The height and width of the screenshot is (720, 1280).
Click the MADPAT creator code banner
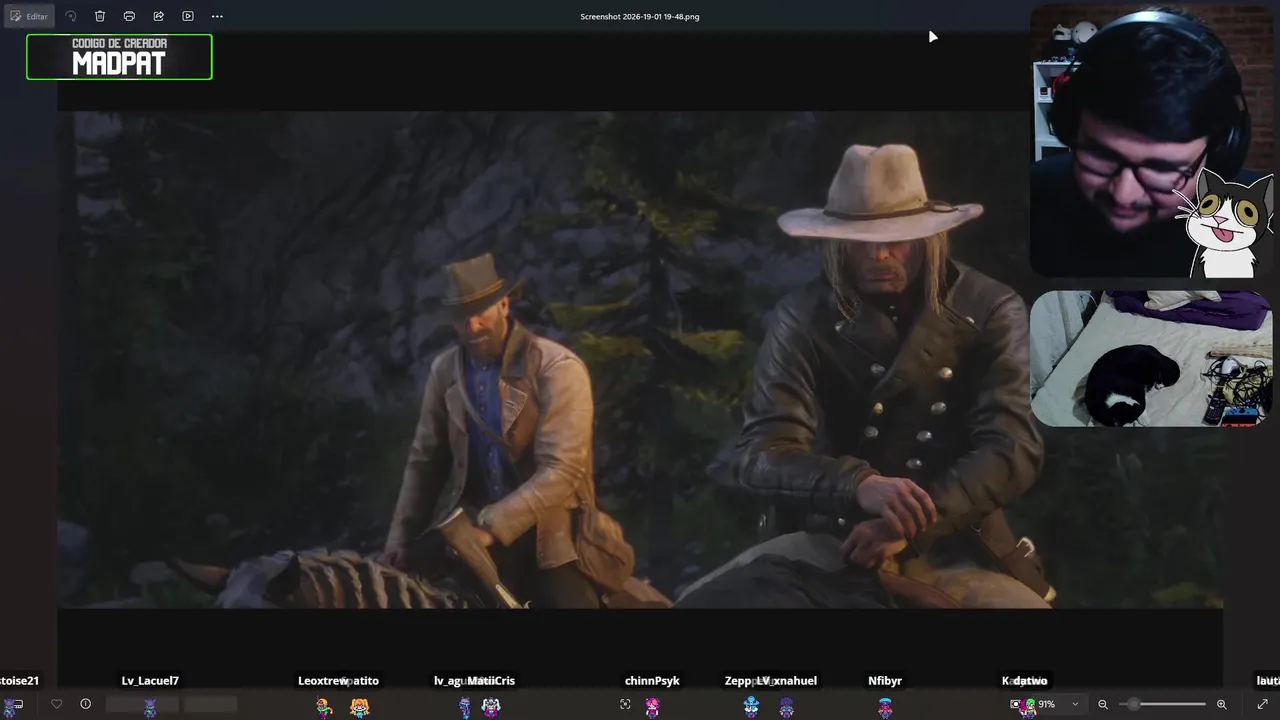click(119, 57)
